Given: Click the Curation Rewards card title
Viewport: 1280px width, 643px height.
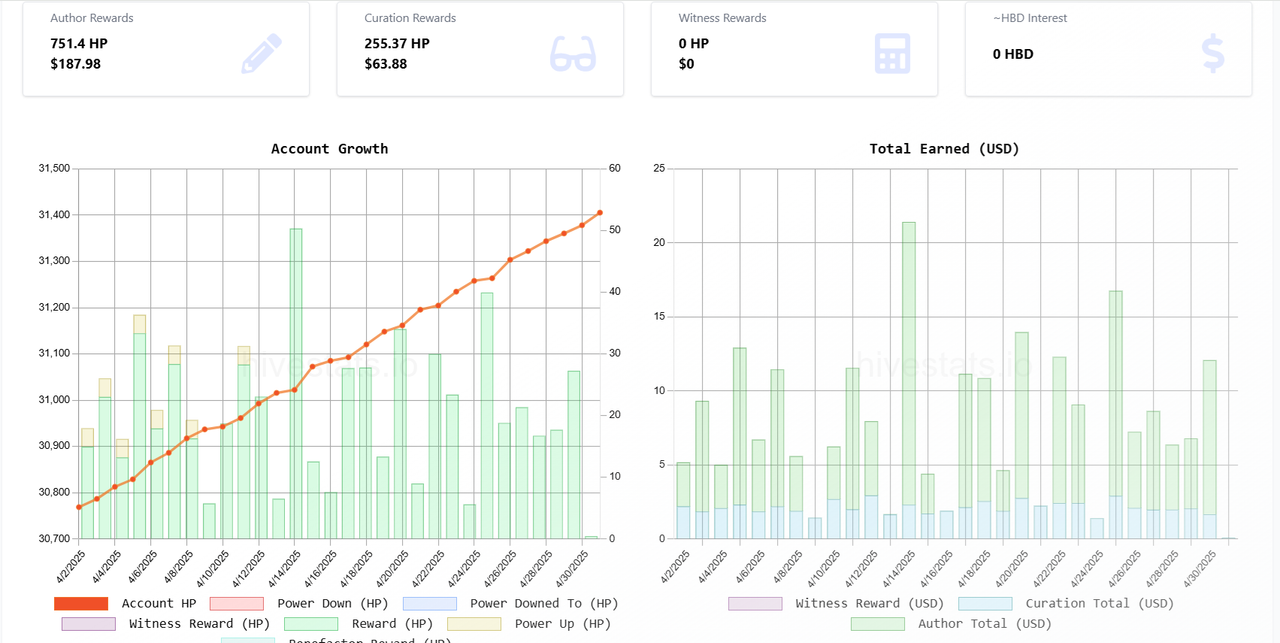Looking at the screenshot, I should [x=410, y=18].
